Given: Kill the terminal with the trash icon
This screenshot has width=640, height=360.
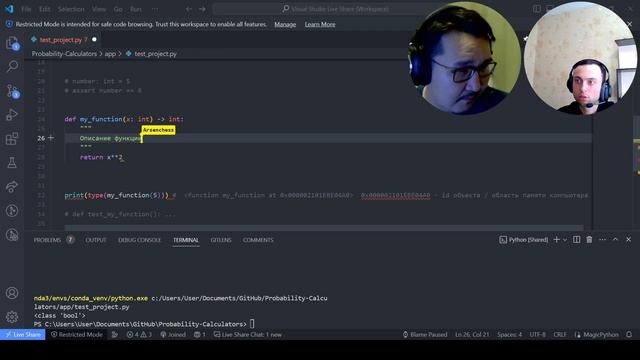Looking at the screenshot, I should click(x=589, y=240).
